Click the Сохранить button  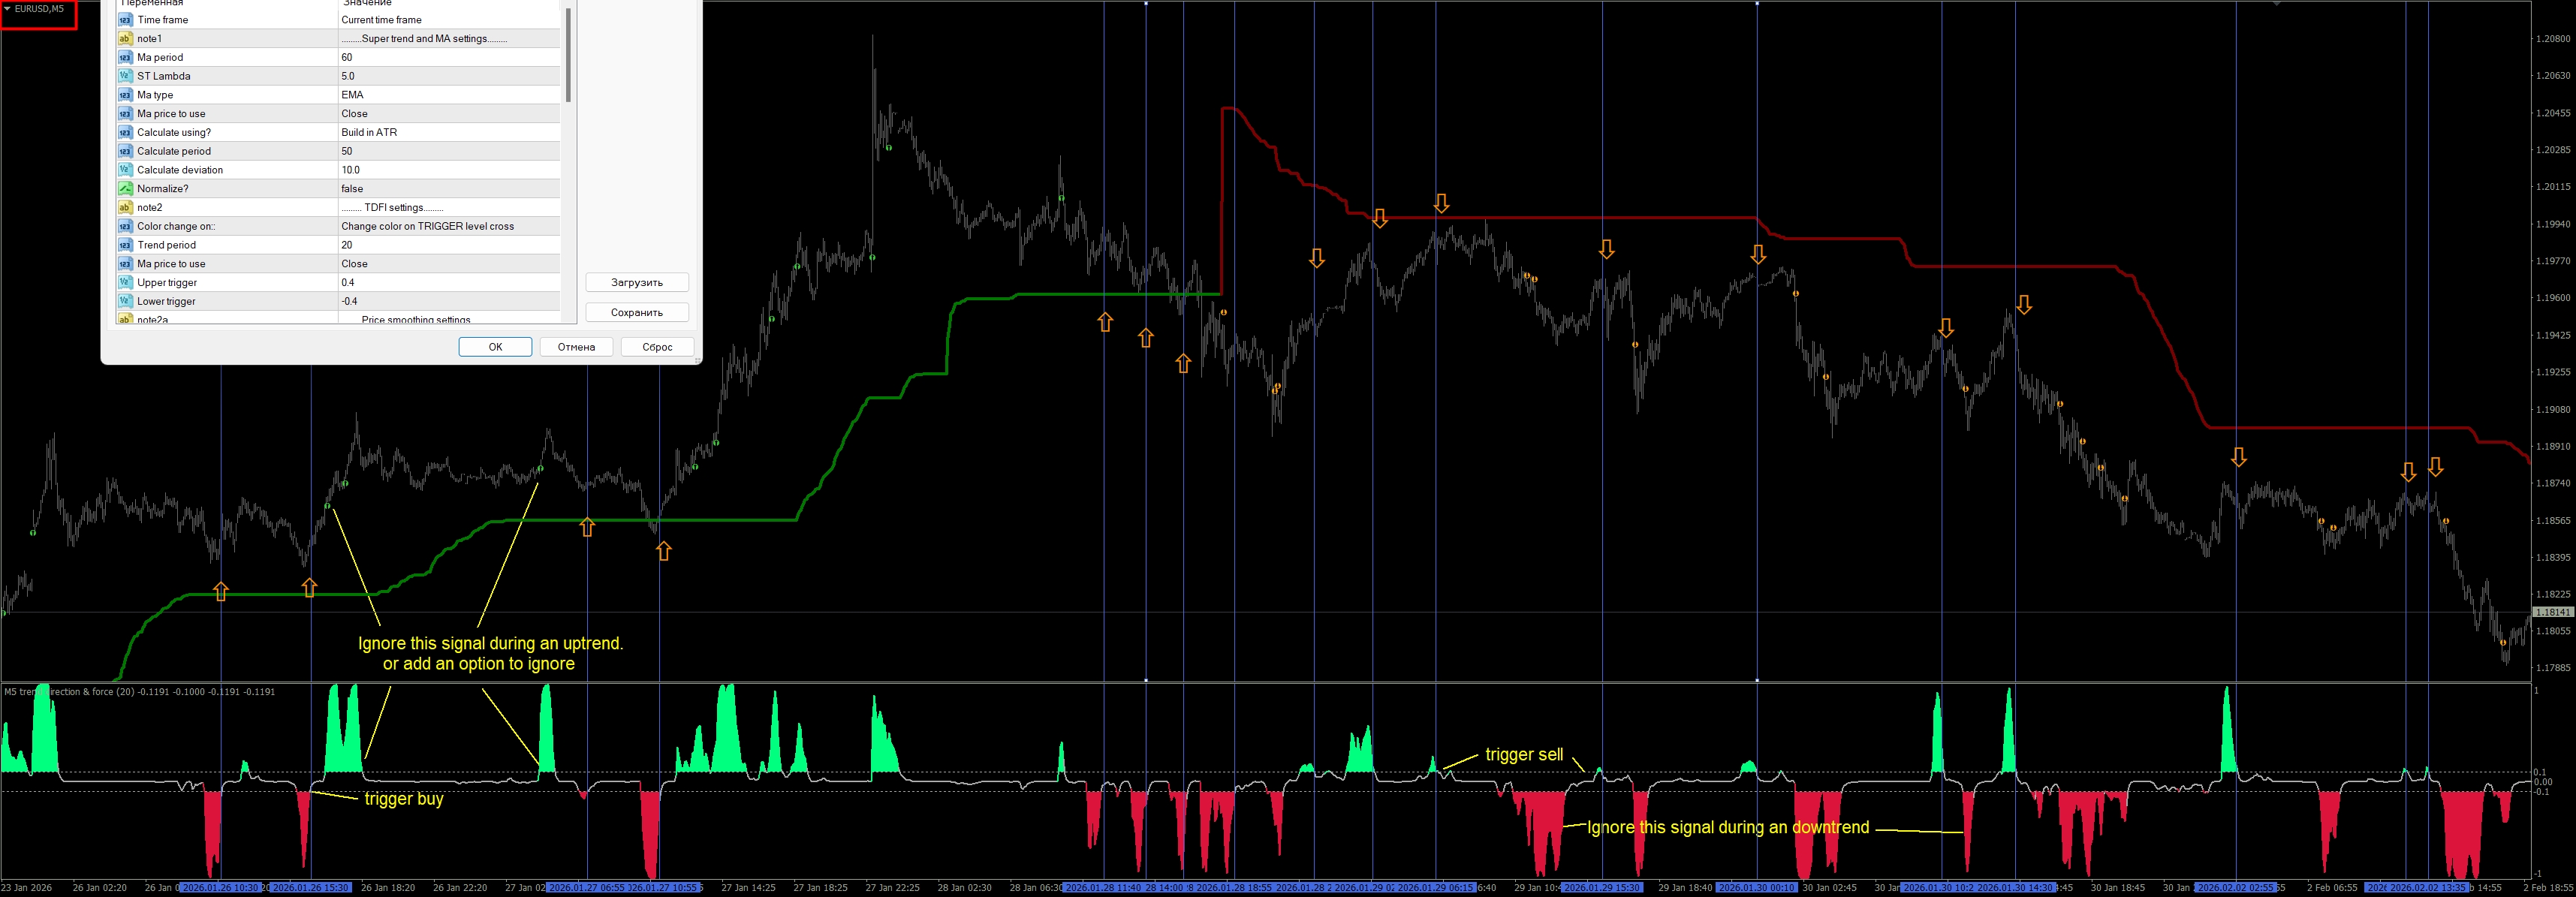click(637, 313)
